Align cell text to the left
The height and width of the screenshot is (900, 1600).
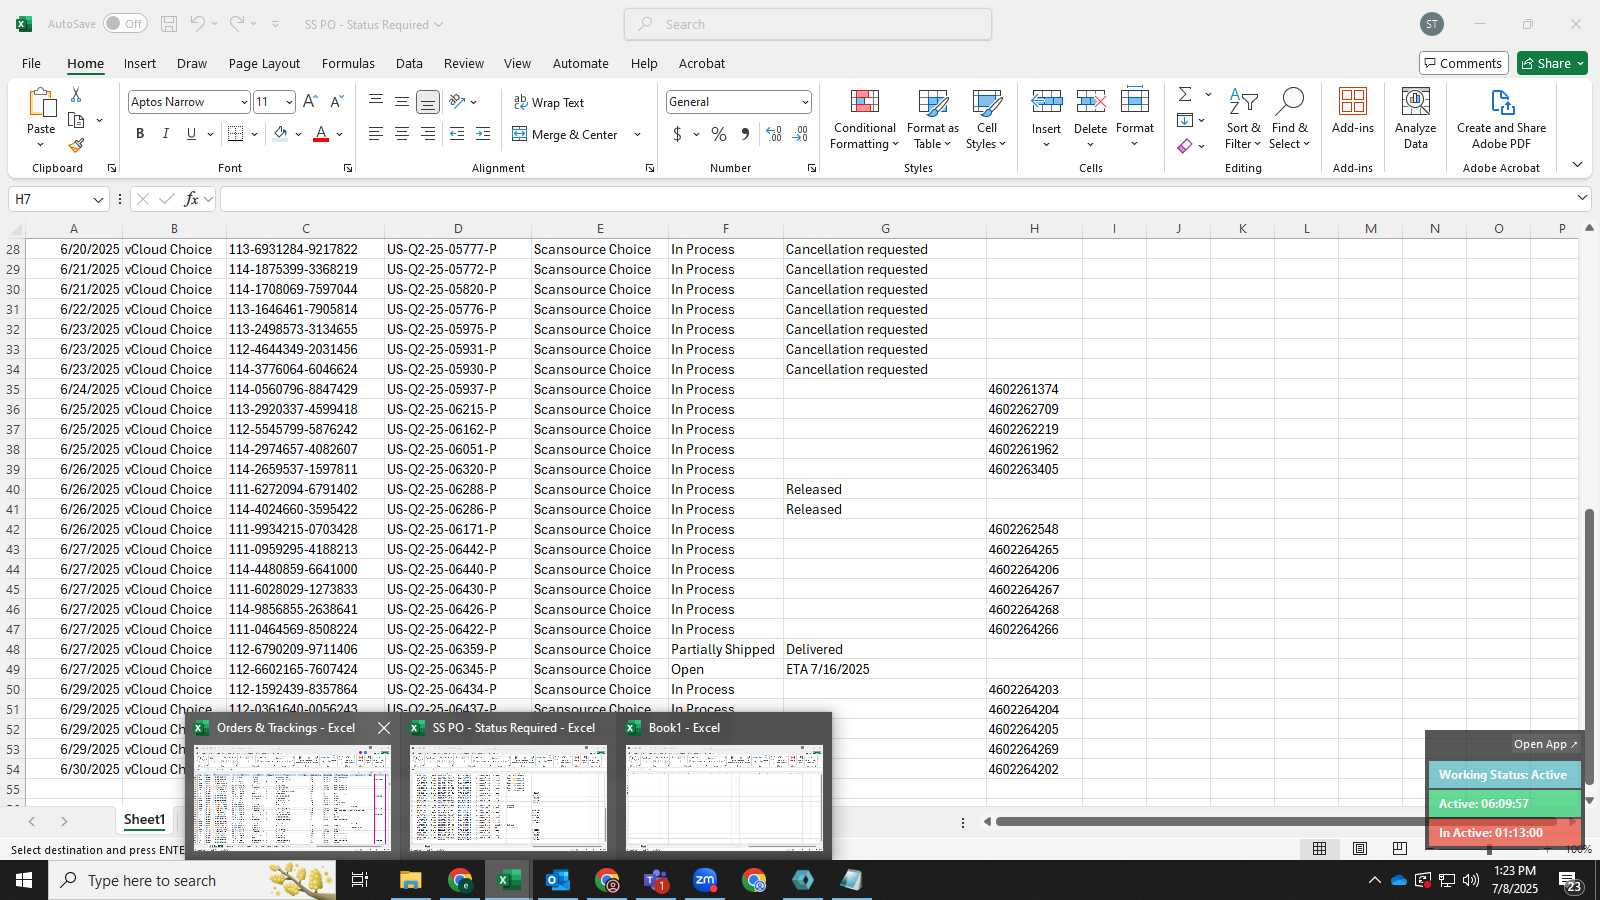376,134
